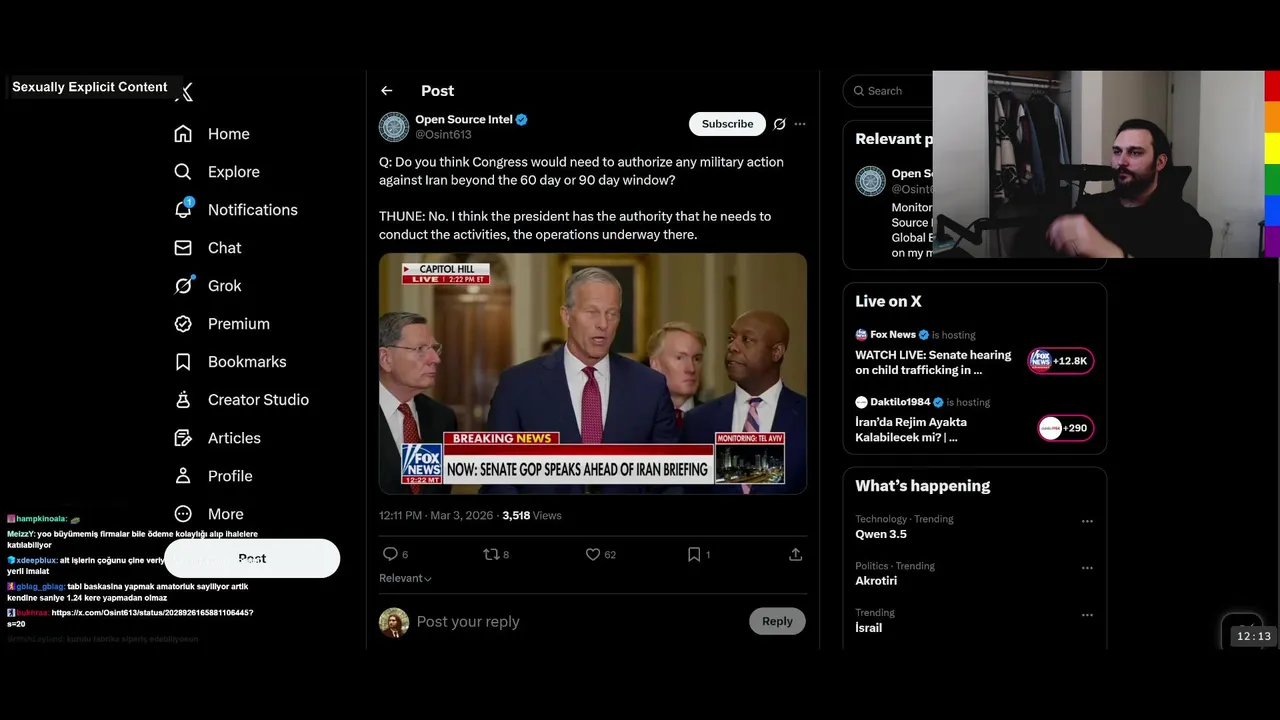Open more options for İsrail trend
Screen dimensions: 1280x720
1087,615
